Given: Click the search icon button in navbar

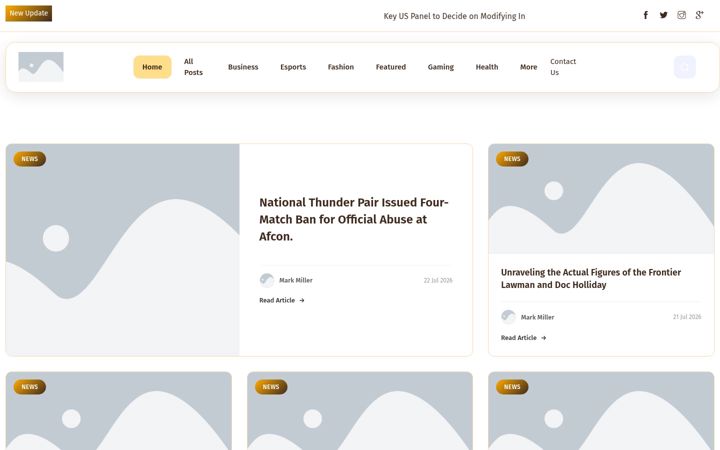Looking at the screenshot, I should 685,67.
